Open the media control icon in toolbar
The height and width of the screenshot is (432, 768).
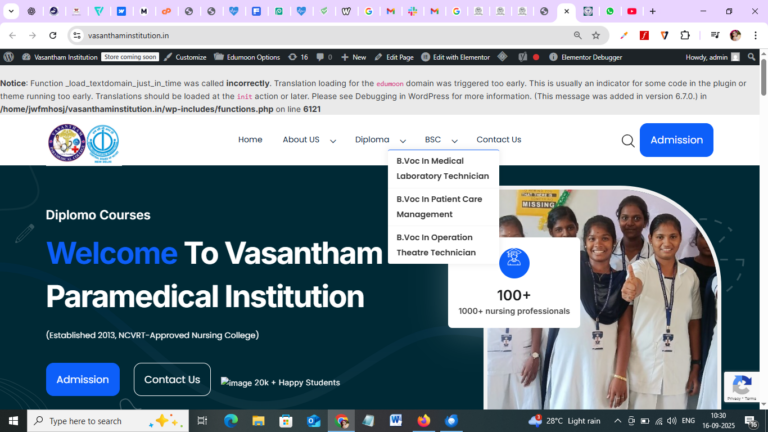715,35
